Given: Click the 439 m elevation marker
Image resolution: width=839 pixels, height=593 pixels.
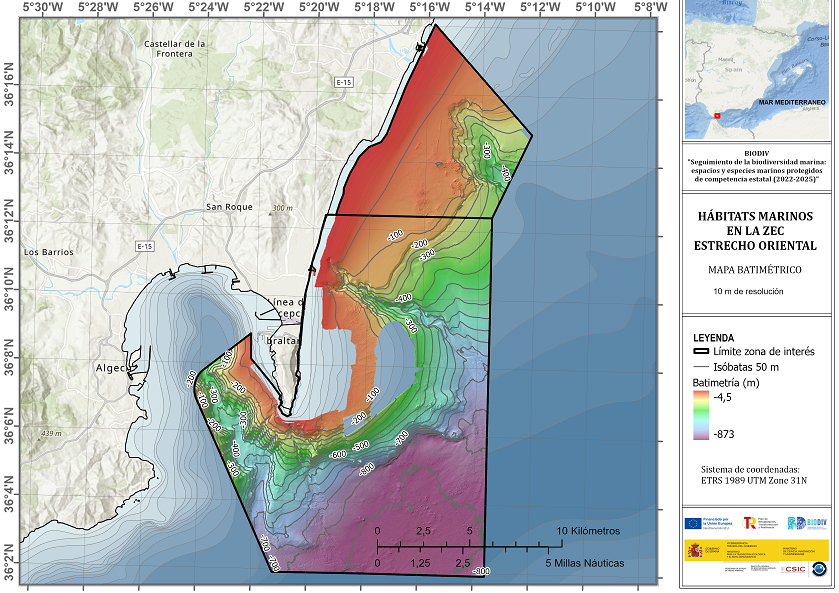Looking at the screenshot, I should [x=51, y=434].
